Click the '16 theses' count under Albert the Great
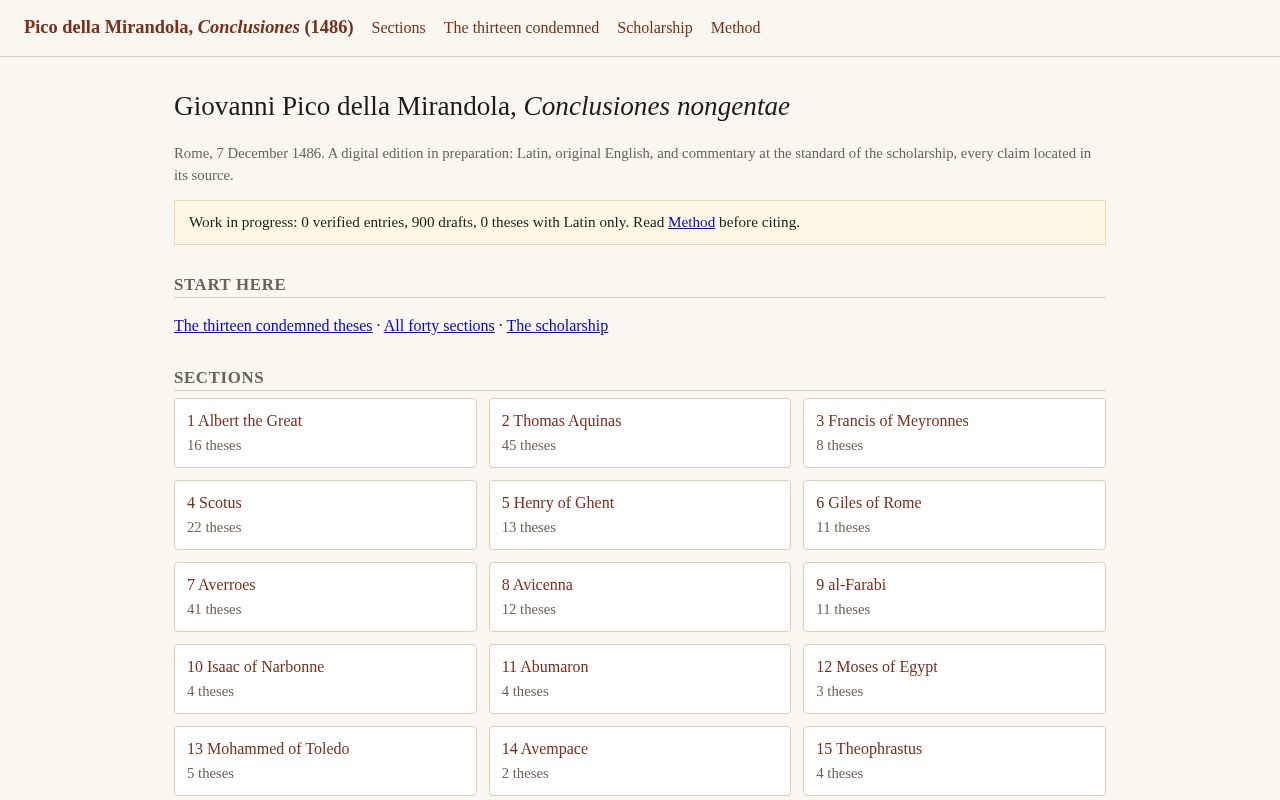This screenshot has height=800, width=1280. (214, 445)
